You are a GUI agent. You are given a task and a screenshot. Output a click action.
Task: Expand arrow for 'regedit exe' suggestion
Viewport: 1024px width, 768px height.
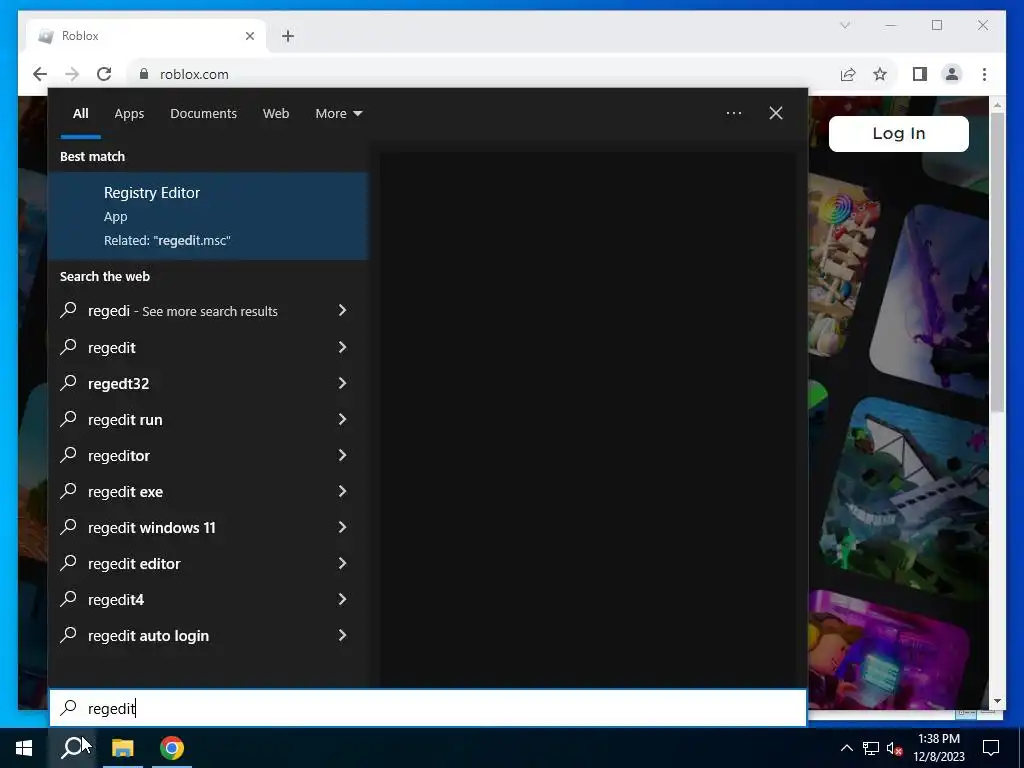tap(342, 490)
